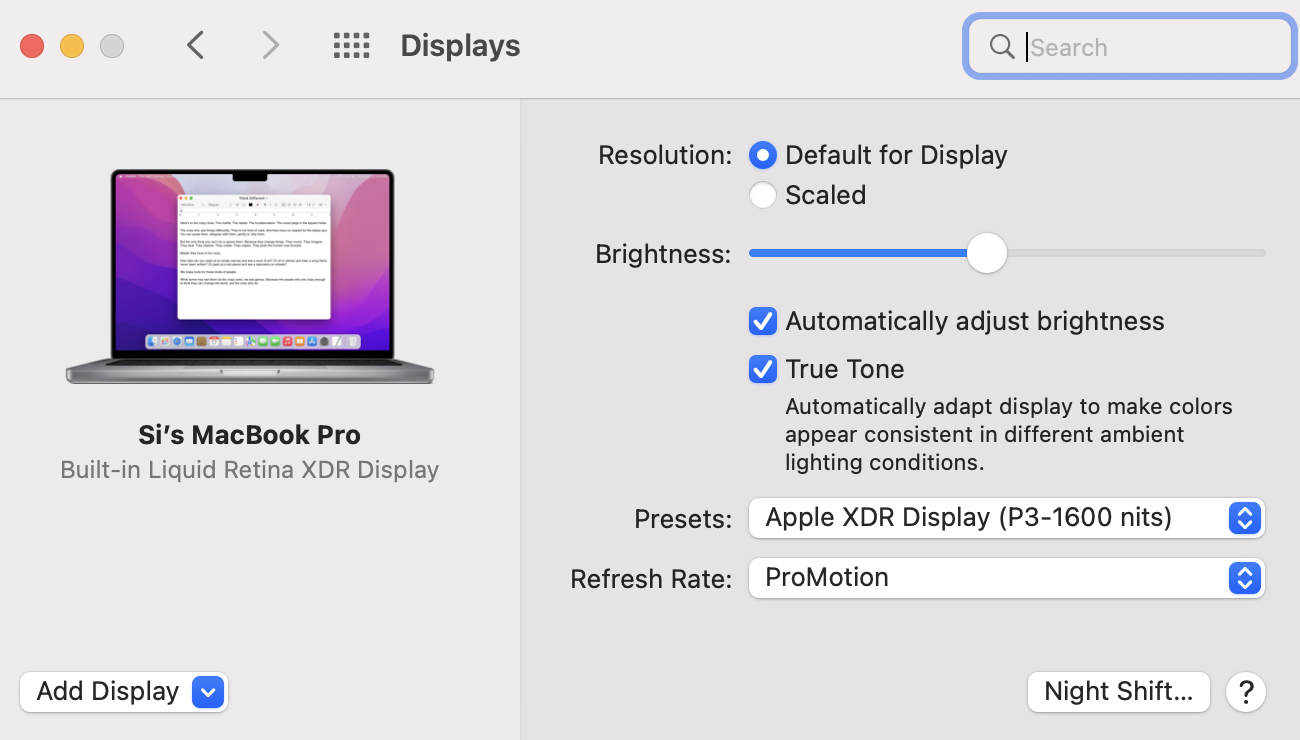Select the MacBook Pro display thumbnail
Screen dimensions: 1300x740
click(250, 275)
